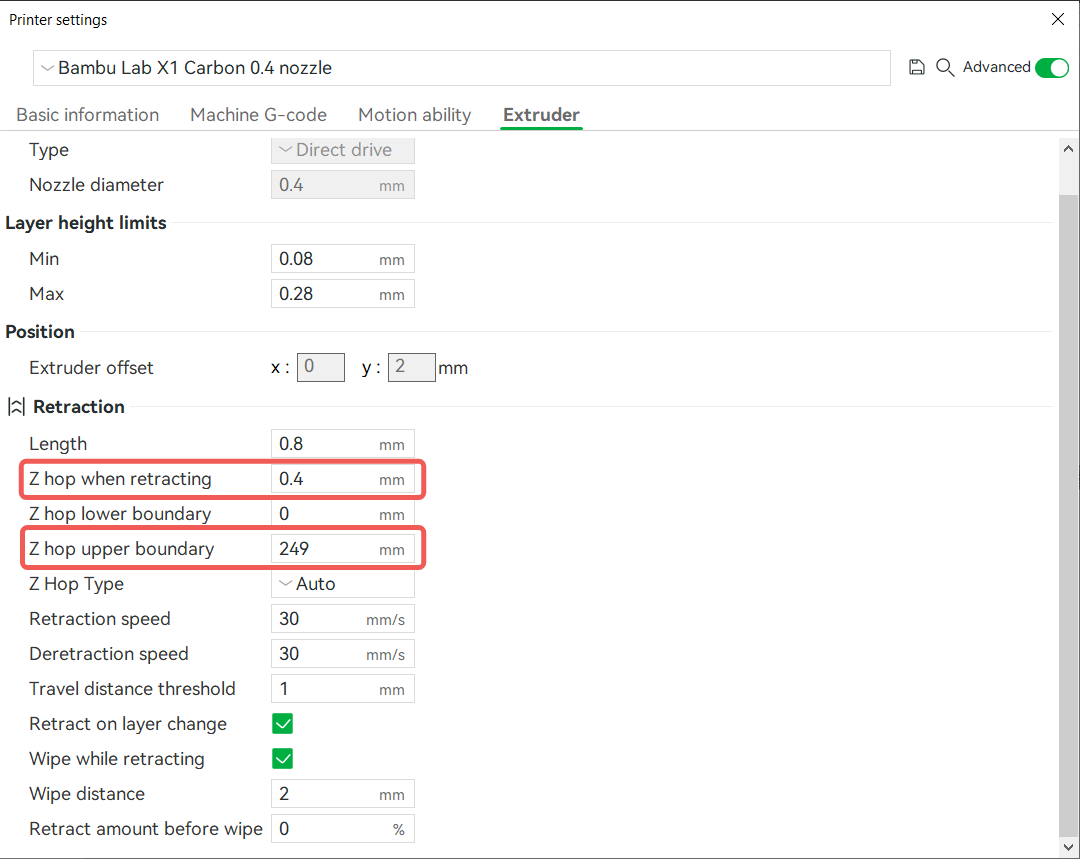Screen dimensions: 1080x859
Task: Collapse the Retraction section icon
Action: coord(16,406)
